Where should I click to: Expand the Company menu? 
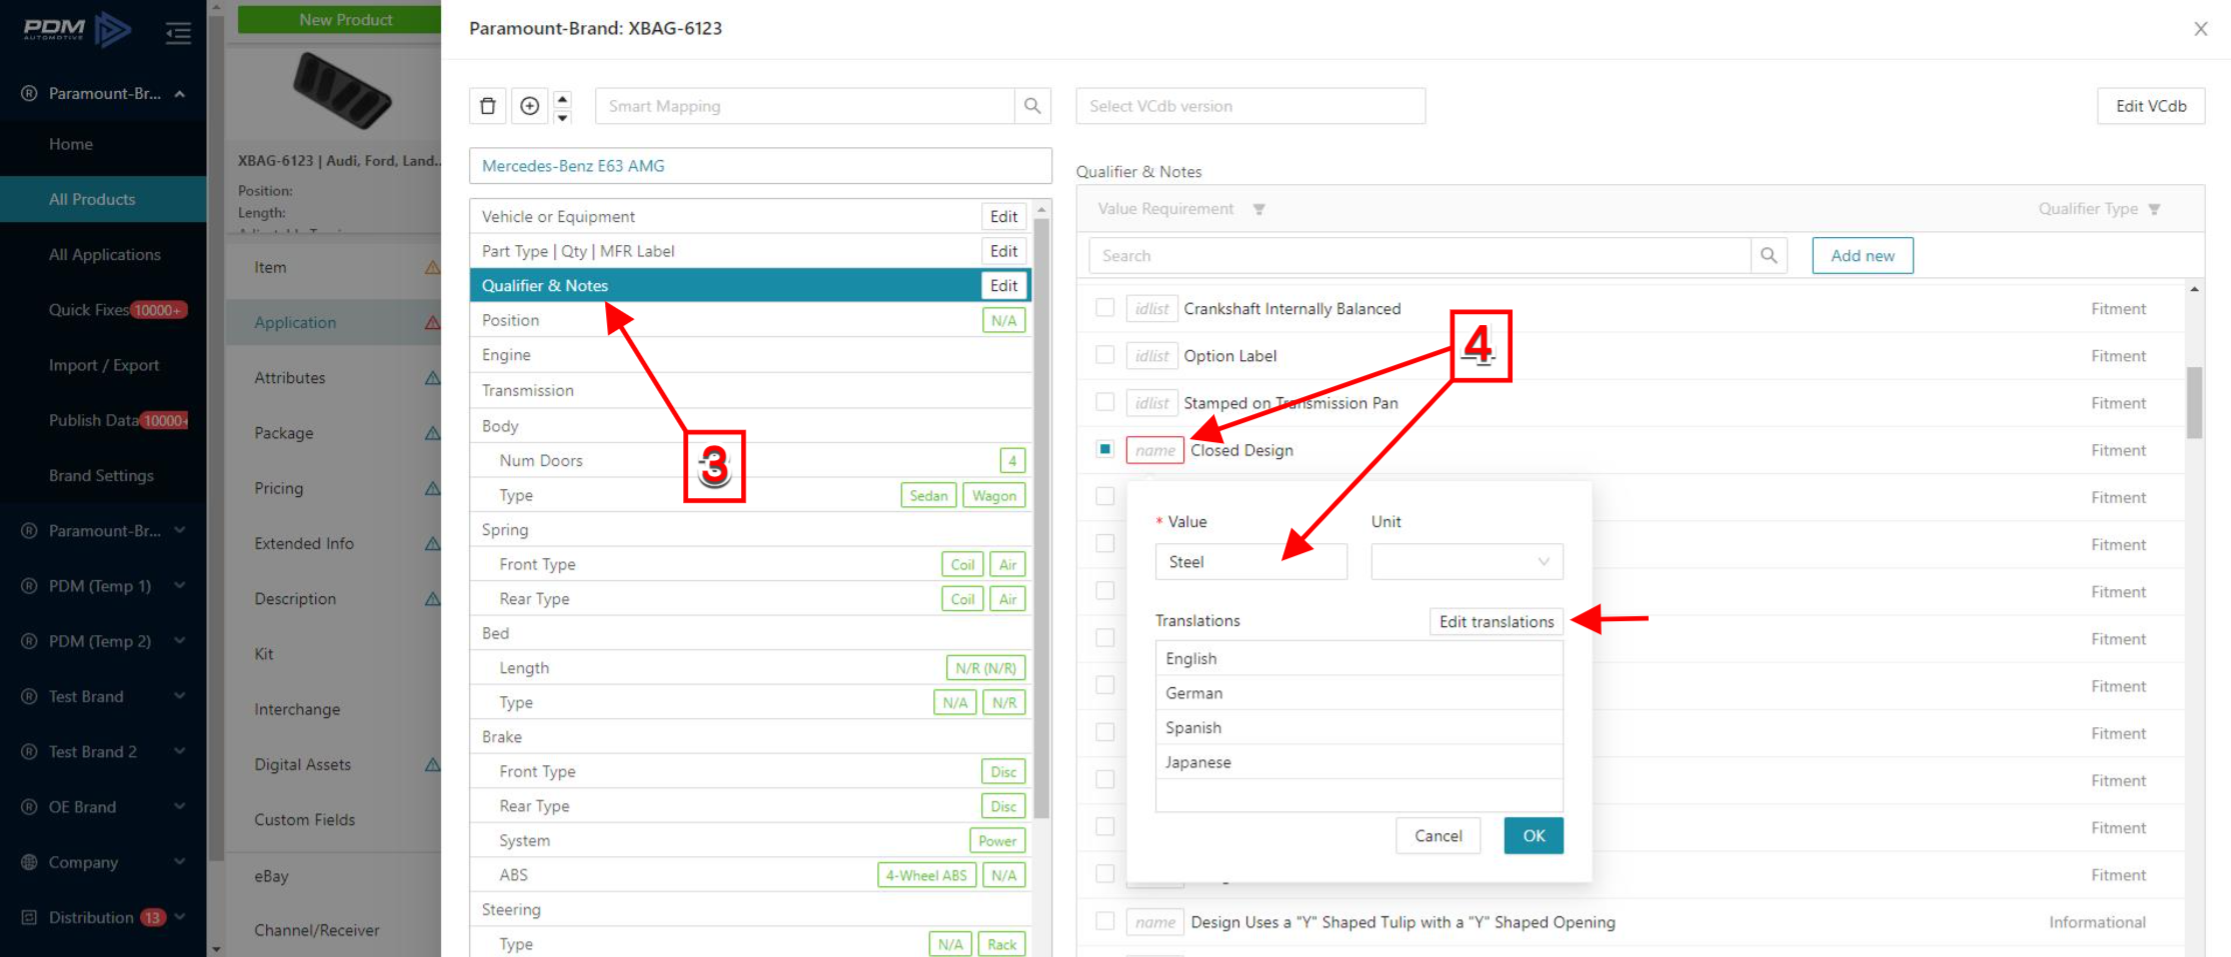(x=180, y=861)
